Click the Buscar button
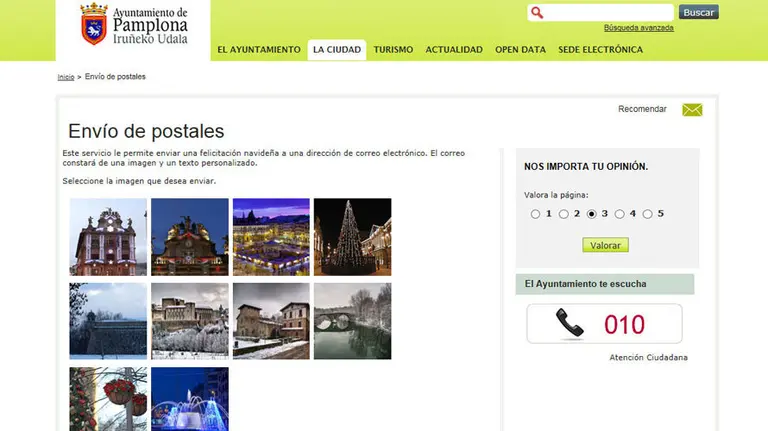Image resolution: width=768 pixels, height=431 pixels. click(x=698, y=12)
